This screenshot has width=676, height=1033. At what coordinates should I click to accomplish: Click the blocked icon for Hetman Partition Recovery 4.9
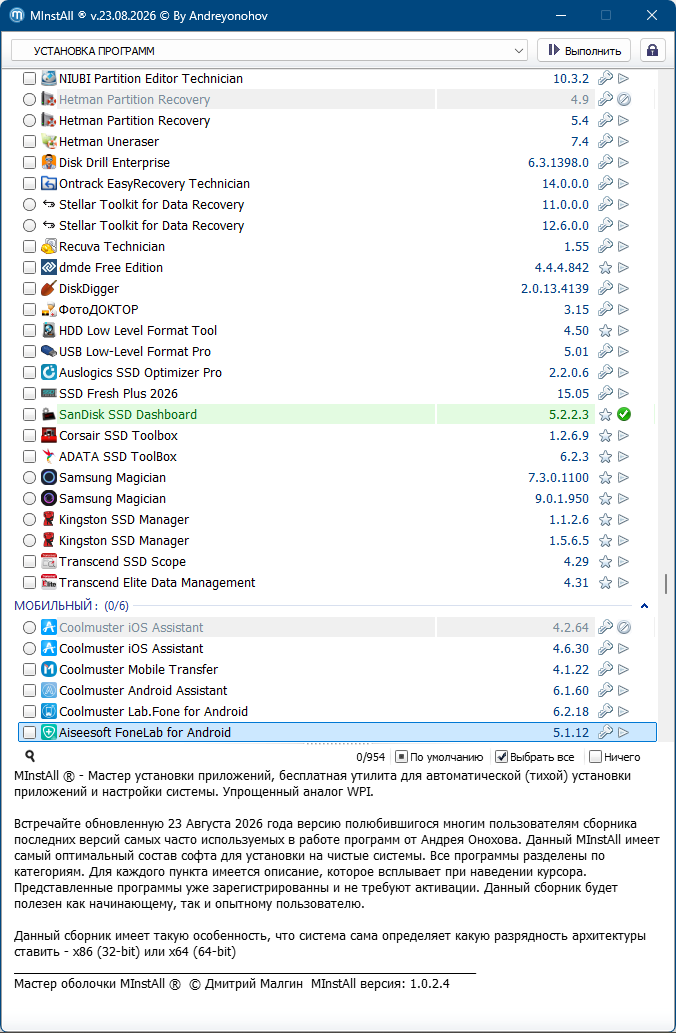tap(624, 99)
